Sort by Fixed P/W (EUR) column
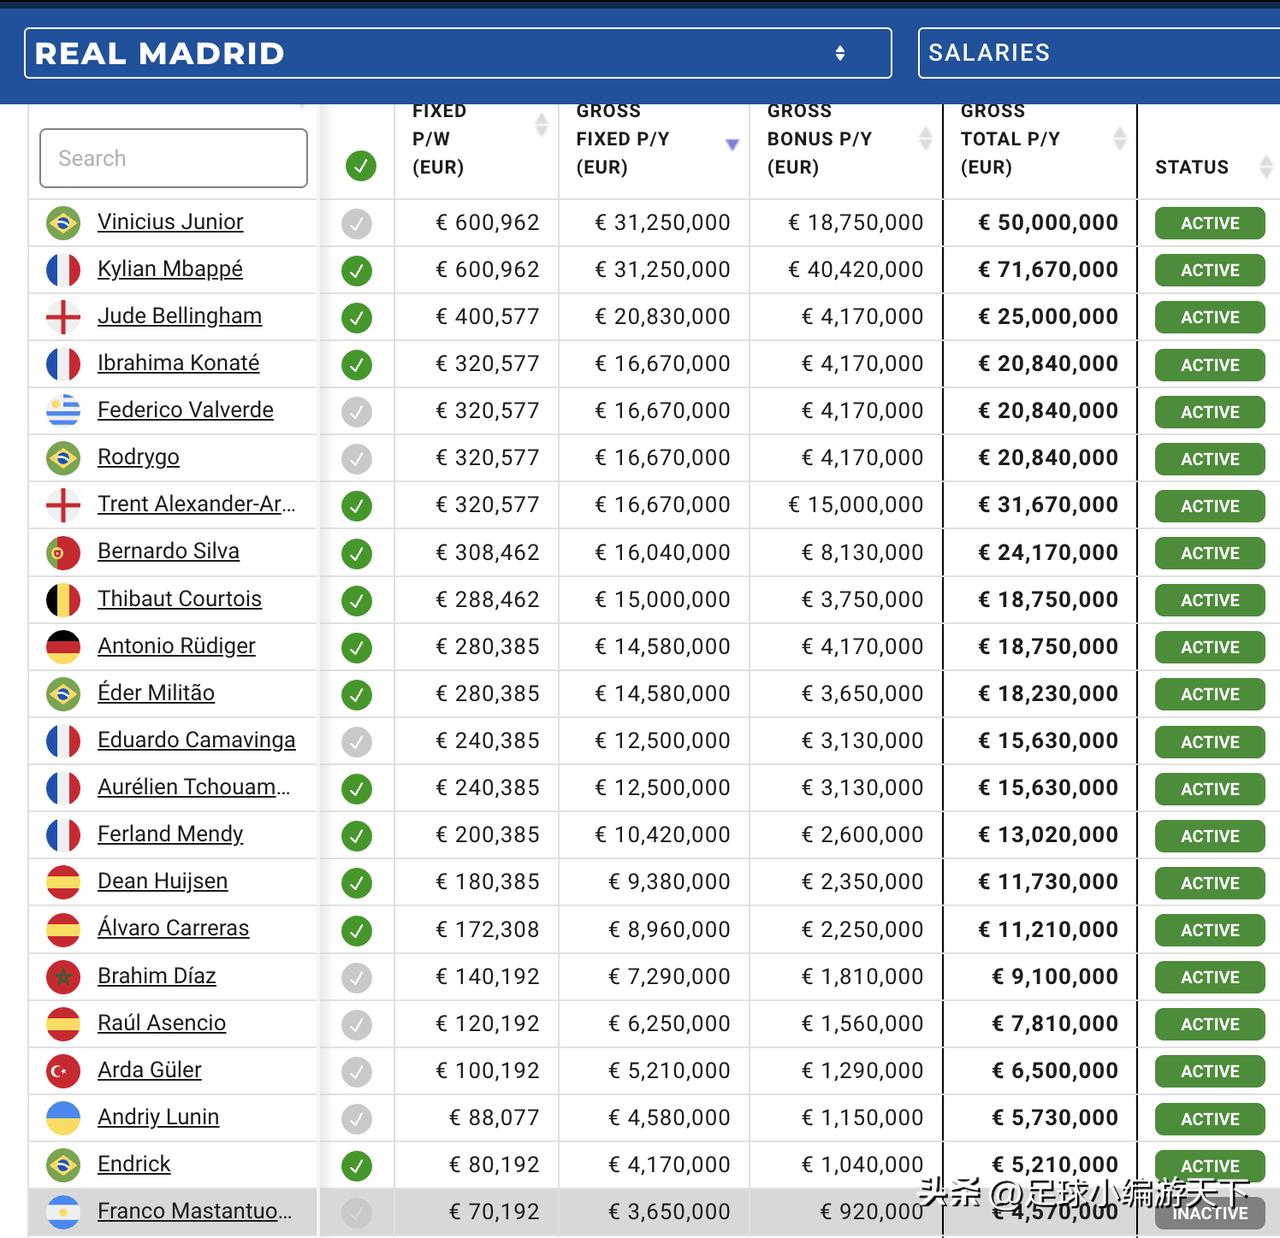This screenshot has height=1238, width=1280. (541, 125)
